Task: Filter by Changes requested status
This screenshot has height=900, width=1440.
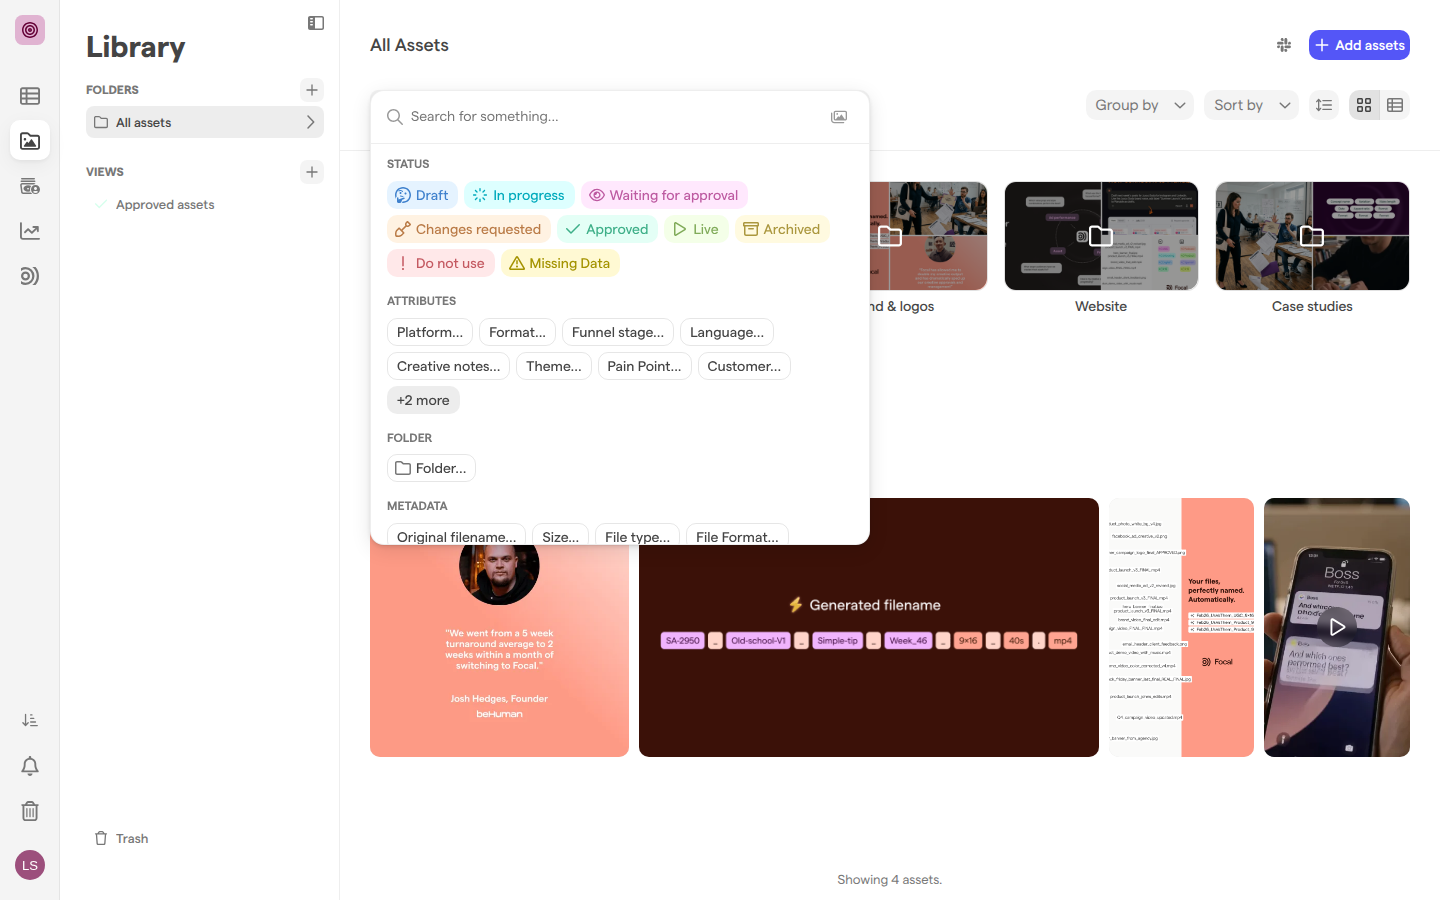Action: [x=469, y=229]
